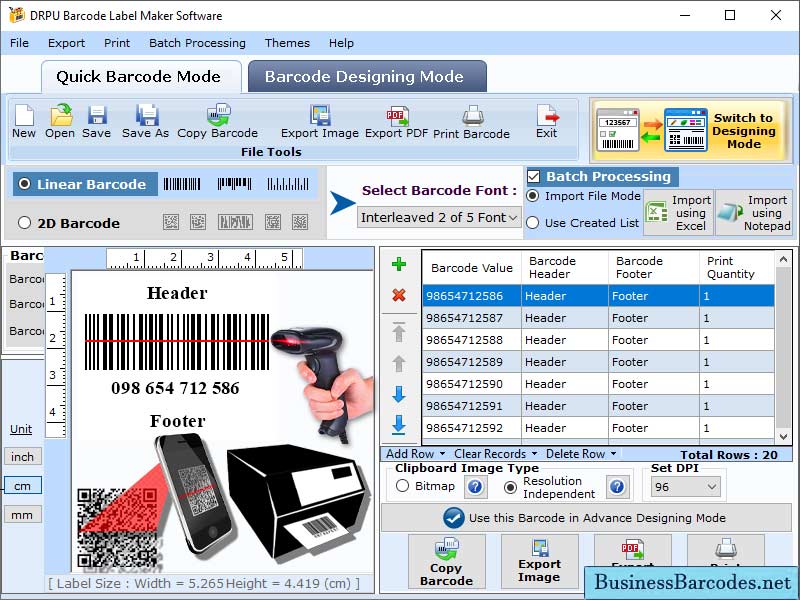Click first 2D barcode sample icon
The image size is (800, 600).
171,222
